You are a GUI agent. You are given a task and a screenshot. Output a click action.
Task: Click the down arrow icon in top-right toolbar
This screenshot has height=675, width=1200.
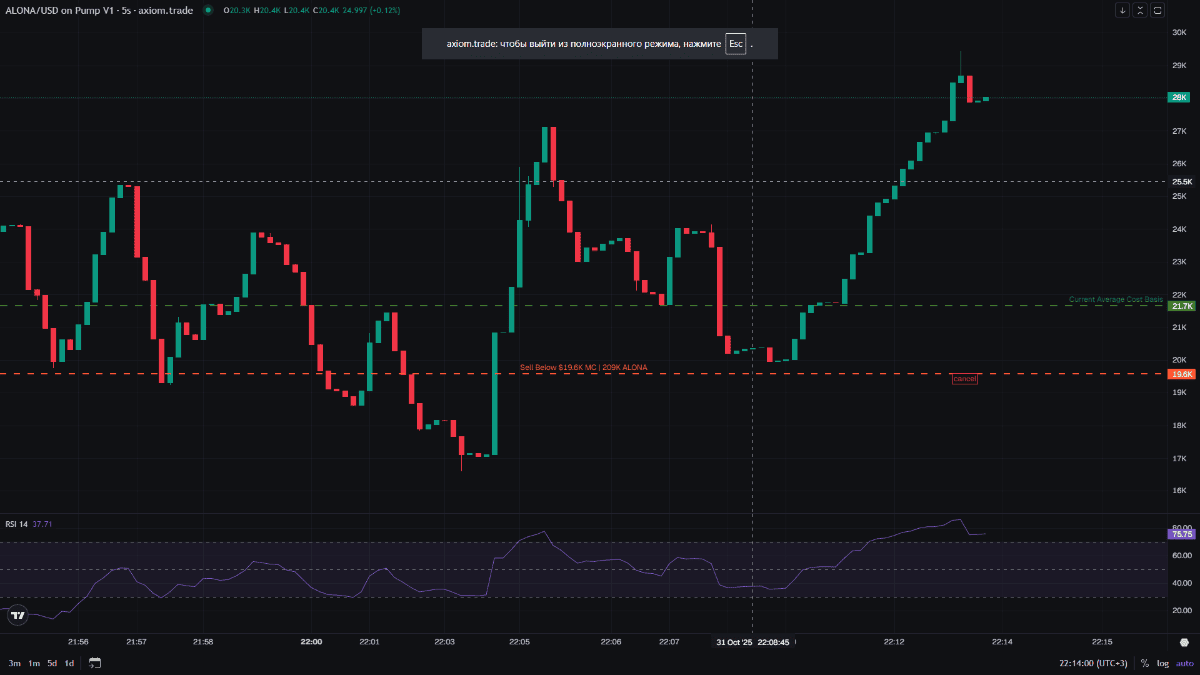(x=1123, y=10)
